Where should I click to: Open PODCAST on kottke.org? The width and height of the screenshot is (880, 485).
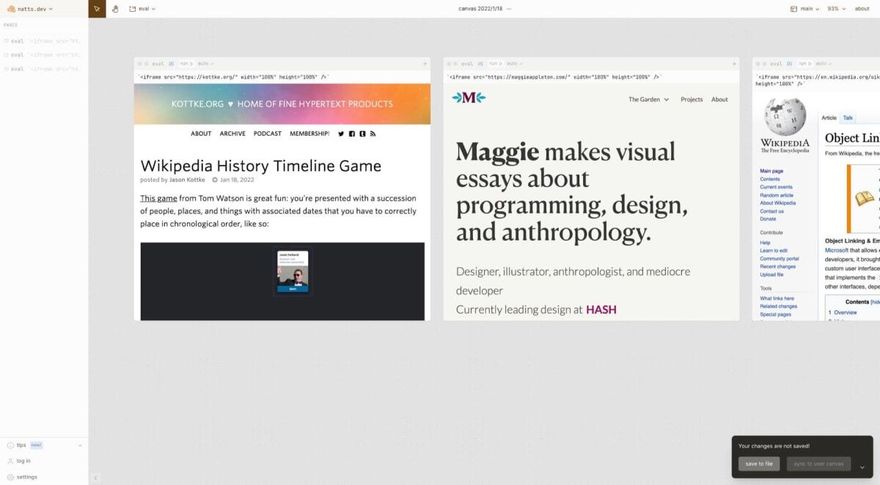pos(268,134)
